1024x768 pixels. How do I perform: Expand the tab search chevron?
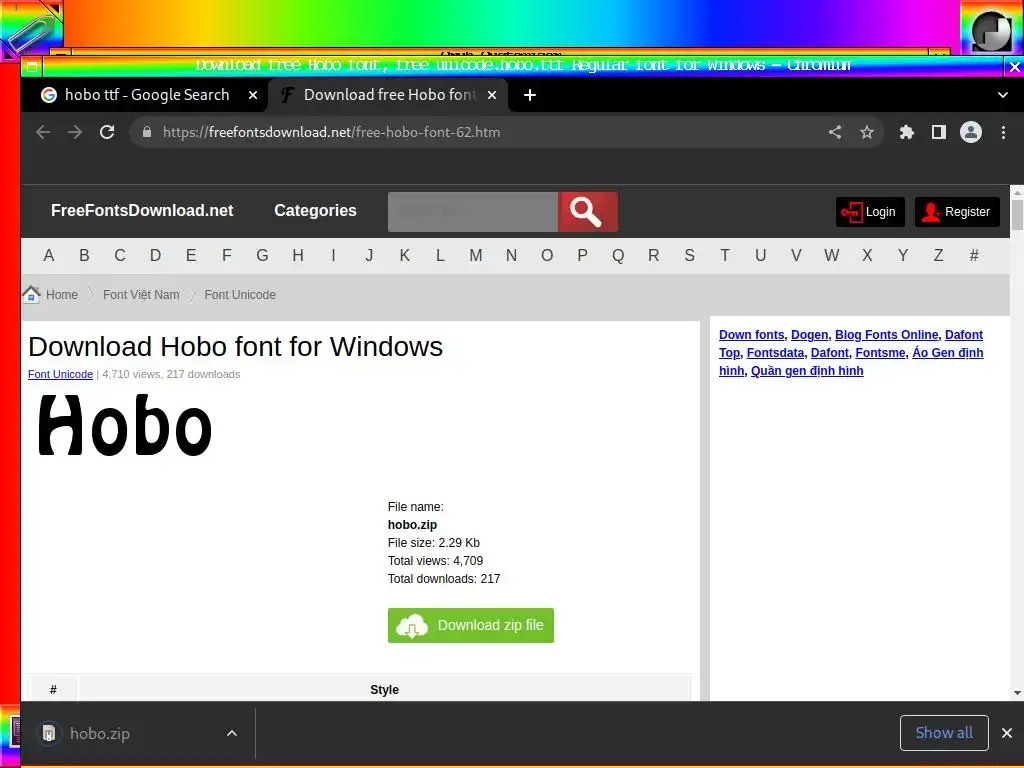pos(1002,95)
